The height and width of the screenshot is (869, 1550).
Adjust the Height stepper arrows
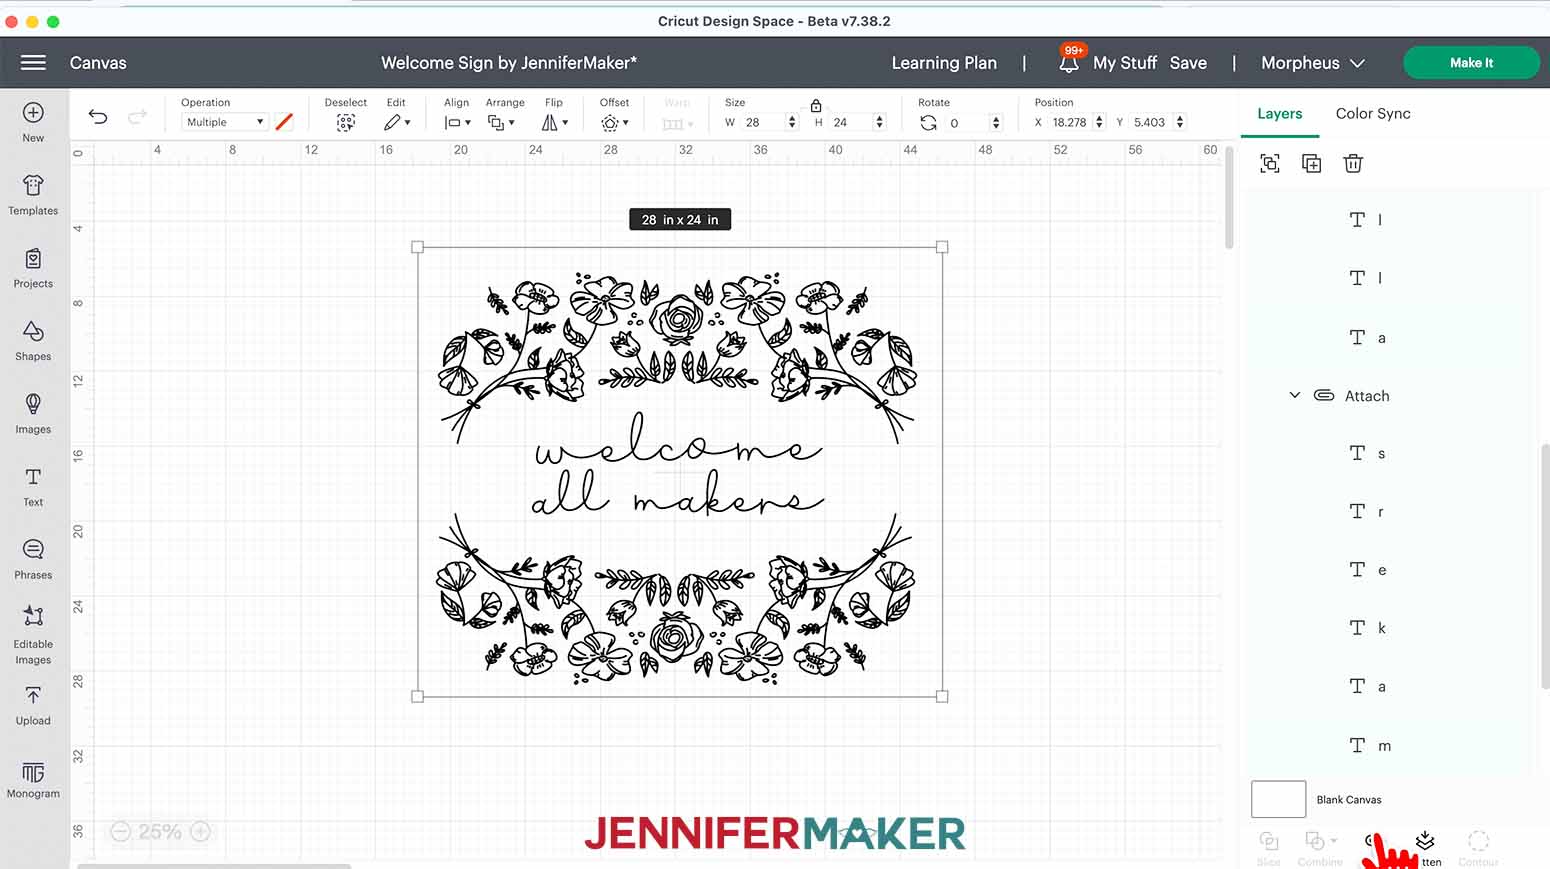coord(879,122)
